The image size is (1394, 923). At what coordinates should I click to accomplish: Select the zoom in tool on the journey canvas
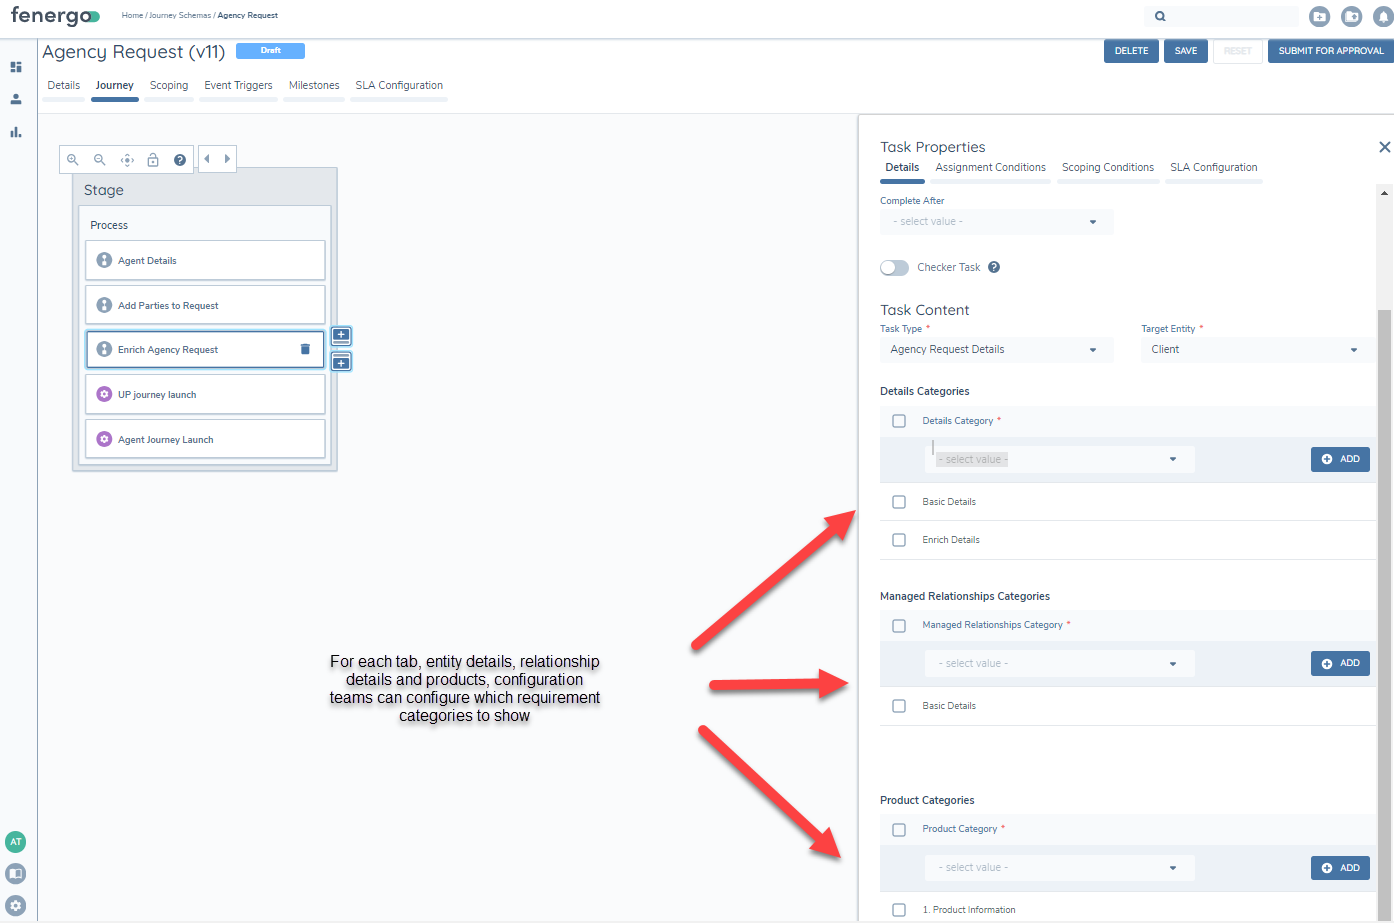coord(72,159)
